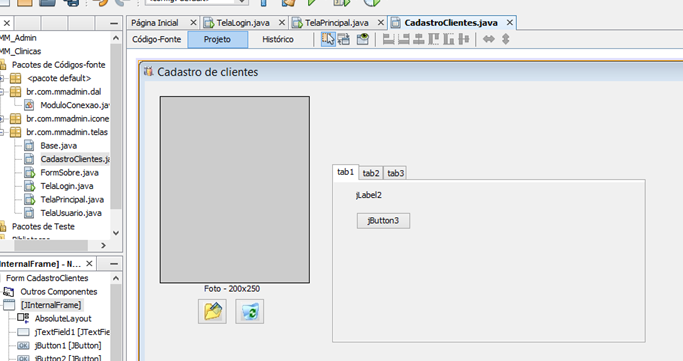Close the TelaLogin.java tab
Screen dimensions: 683x361
282,23
